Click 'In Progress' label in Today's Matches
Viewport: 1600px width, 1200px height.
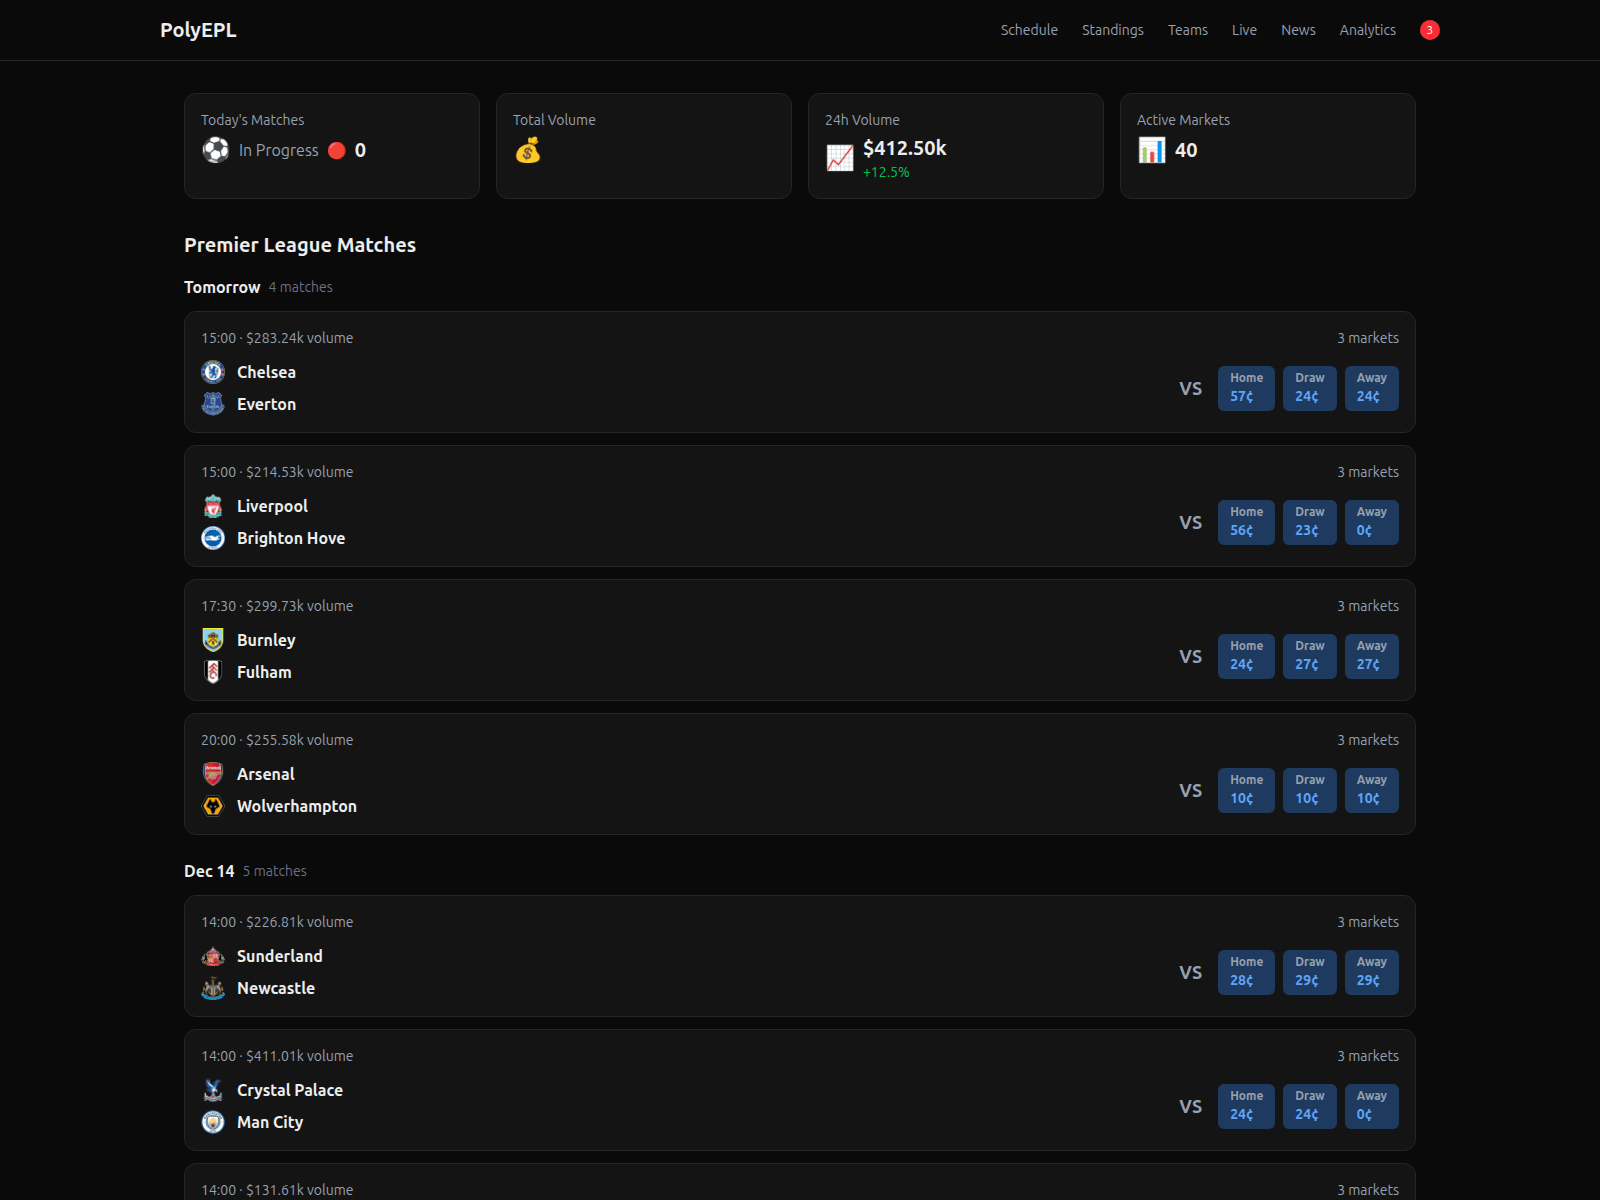pos(278,150)
